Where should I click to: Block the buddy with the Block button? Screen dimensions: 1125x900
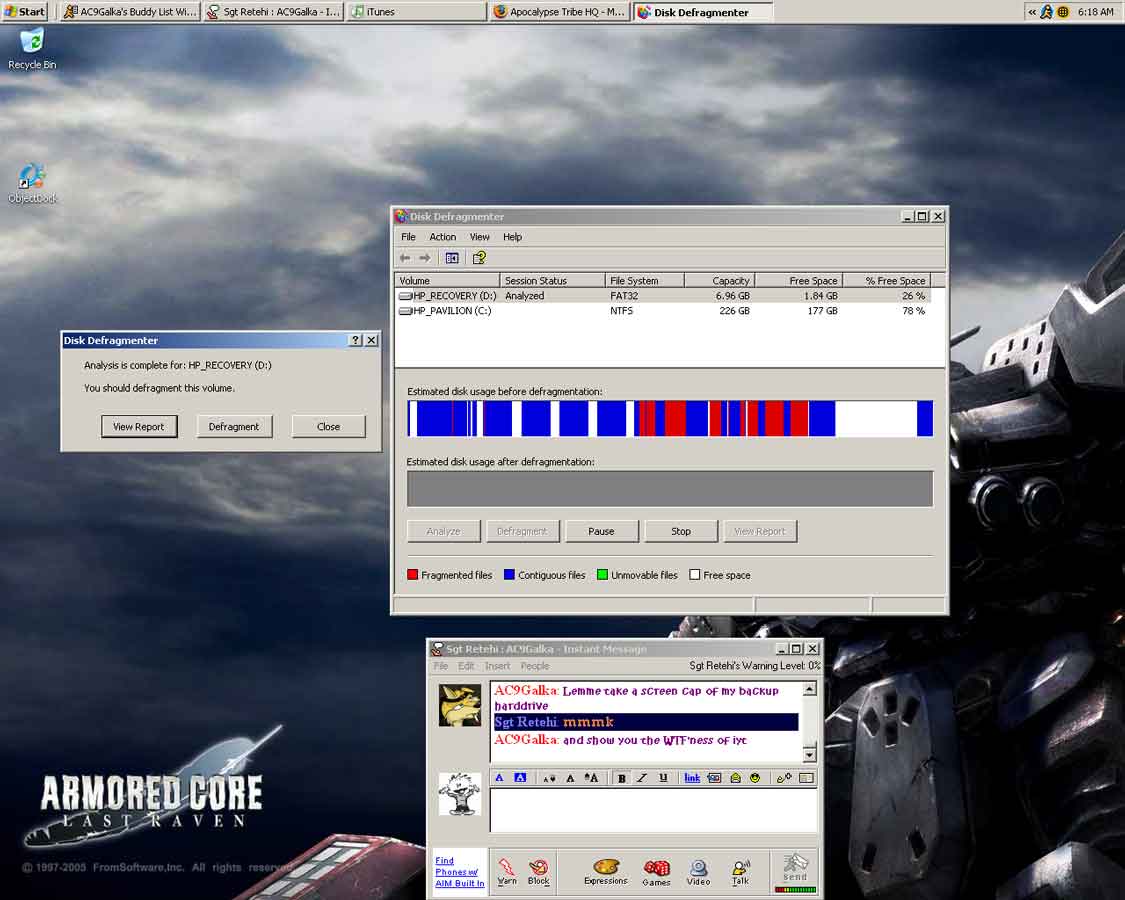click(538, 872)
